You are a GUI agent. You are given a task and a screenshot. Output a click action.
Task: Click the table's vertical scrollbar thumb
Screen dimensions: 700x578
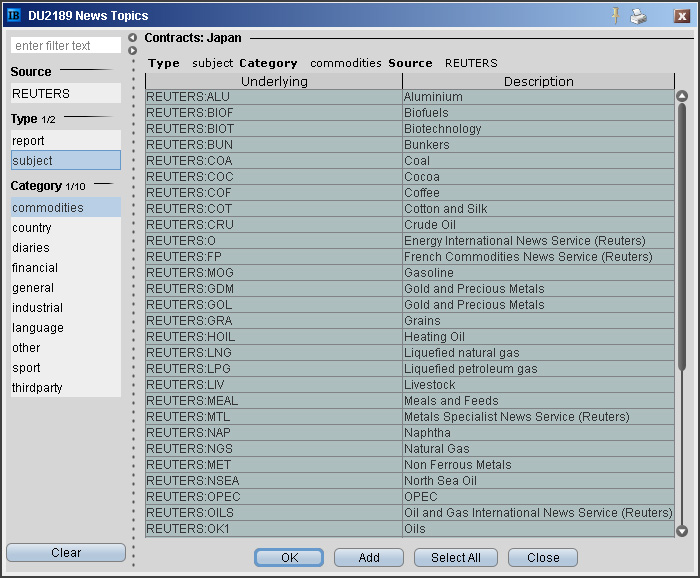[682, 237]
